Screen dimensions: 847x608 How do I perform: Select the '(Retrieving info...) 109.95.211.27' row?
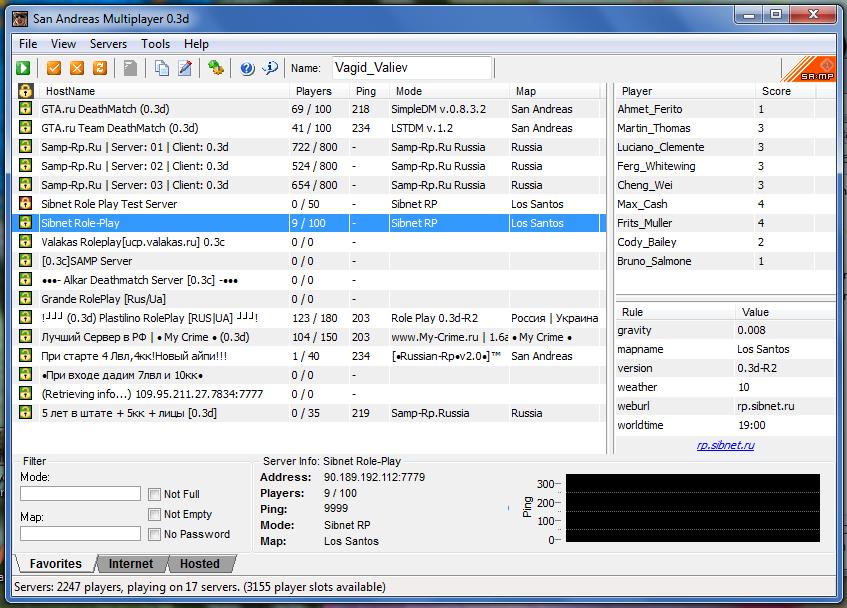(309, 394)
